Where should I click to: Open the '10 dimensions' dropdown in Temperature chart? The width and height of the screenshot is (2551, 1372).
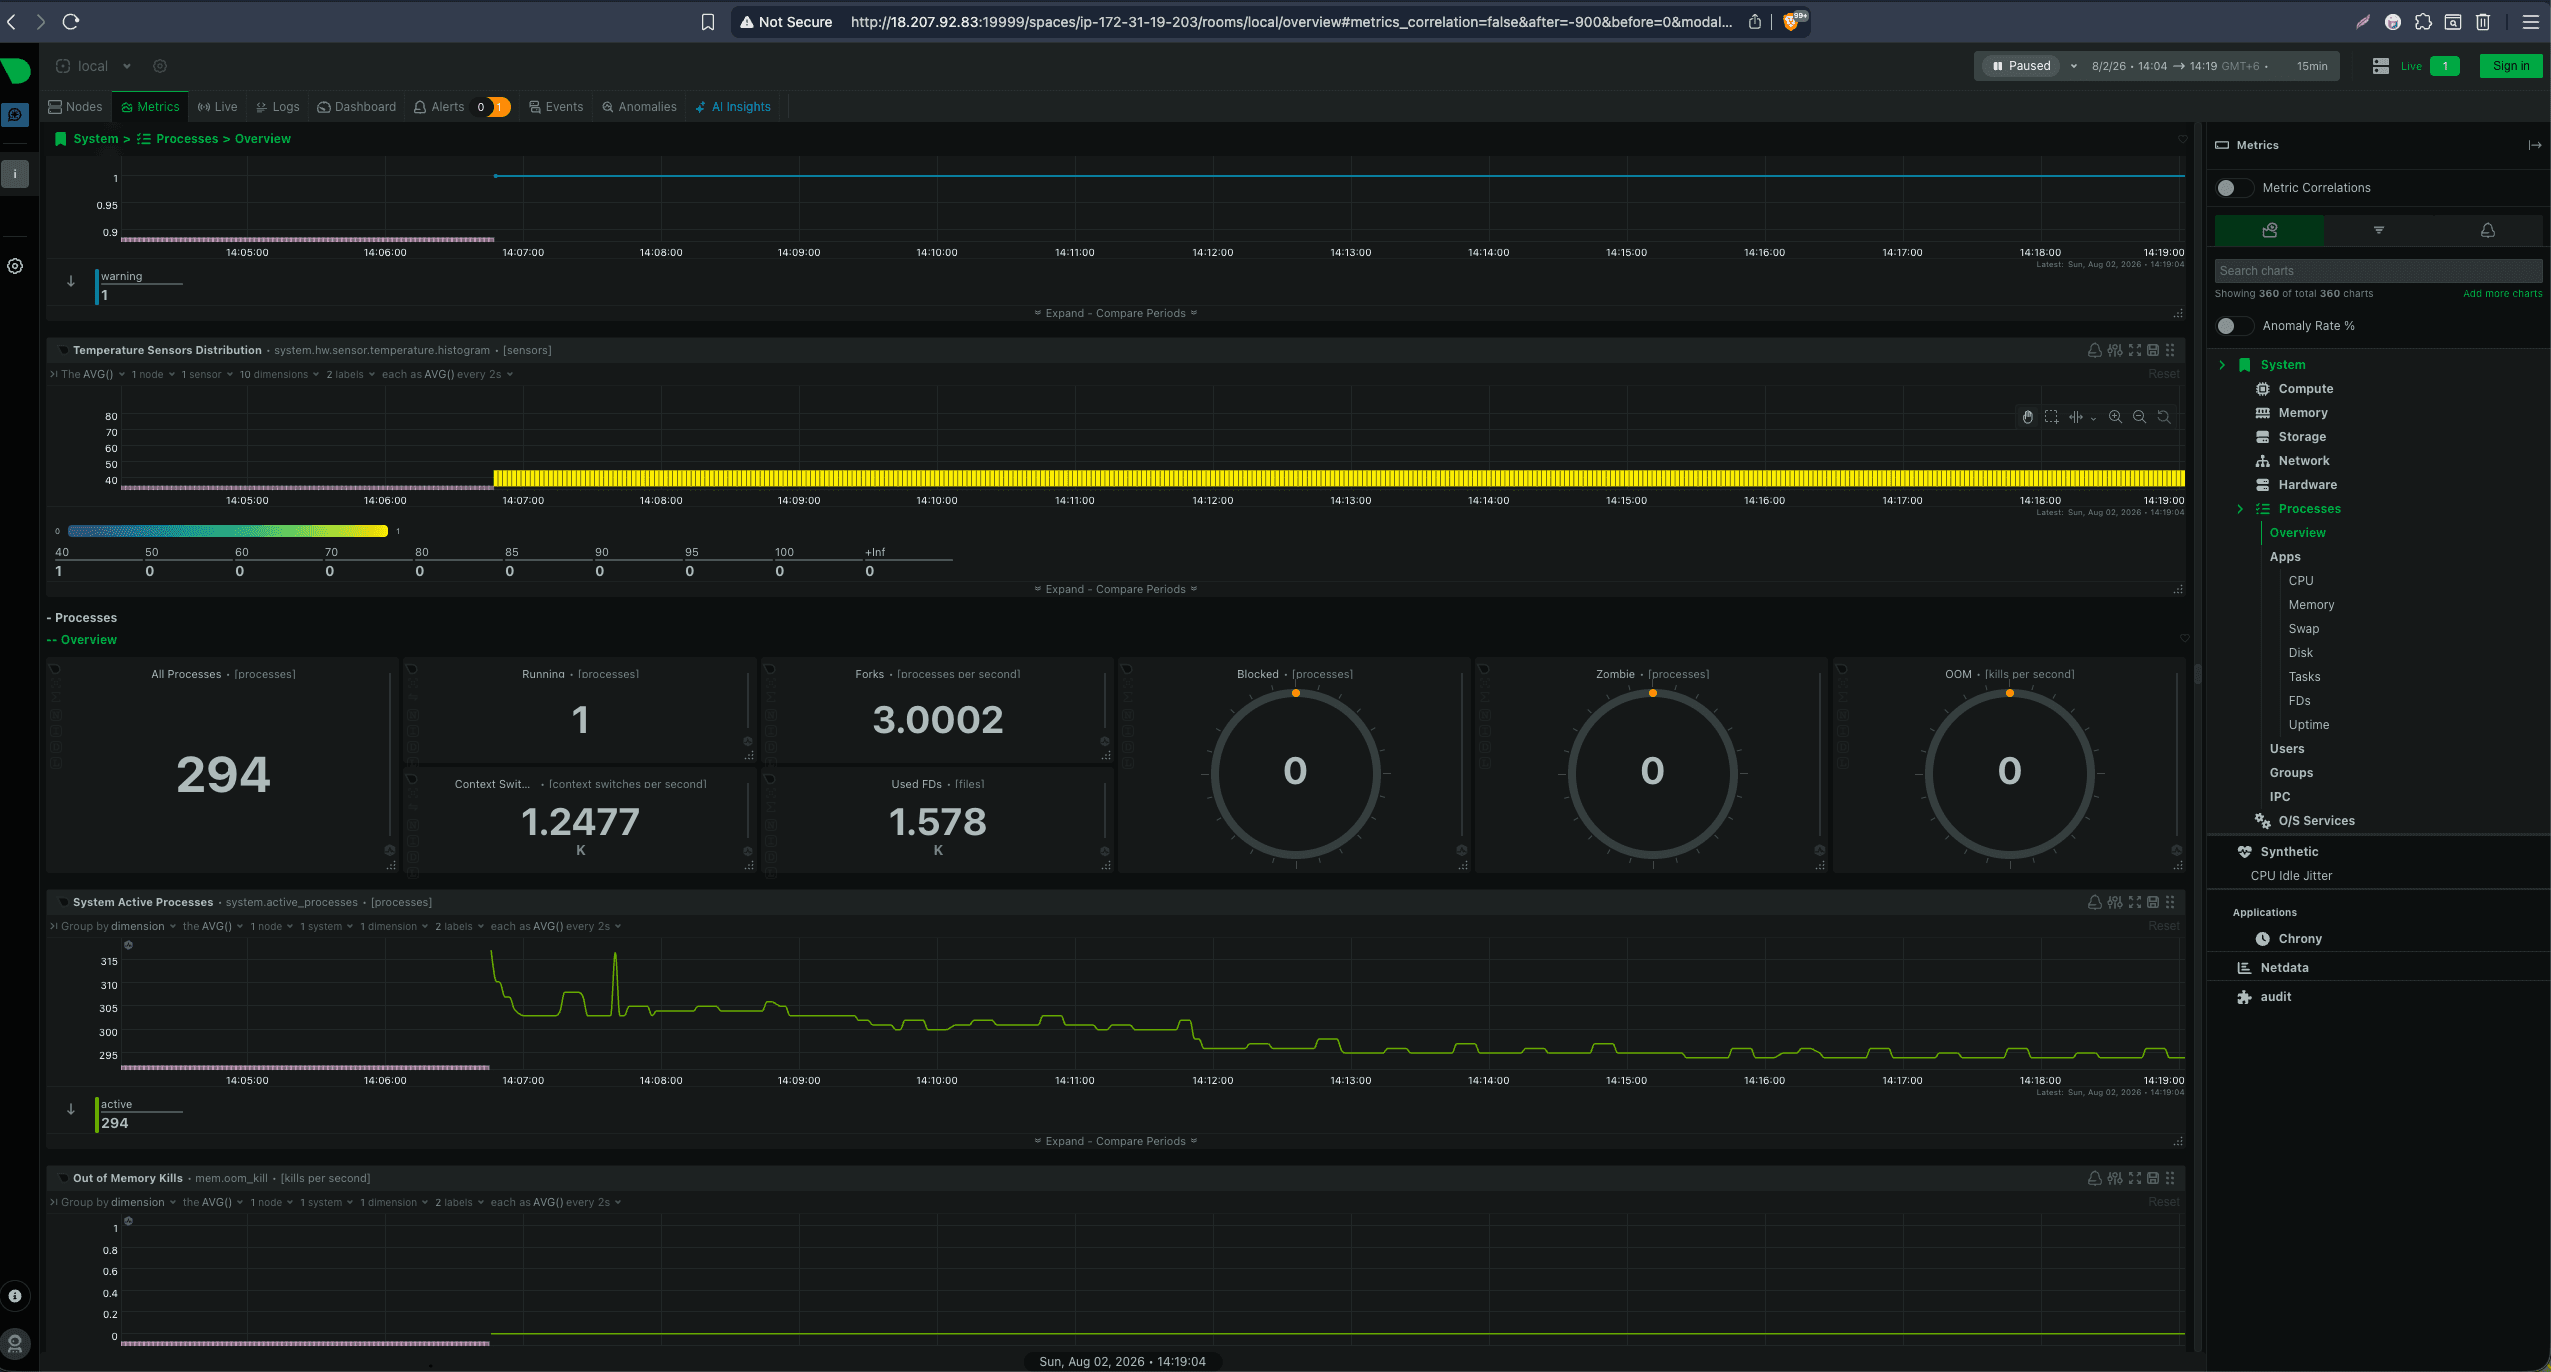pyautogui.click(x=279, y=375)
